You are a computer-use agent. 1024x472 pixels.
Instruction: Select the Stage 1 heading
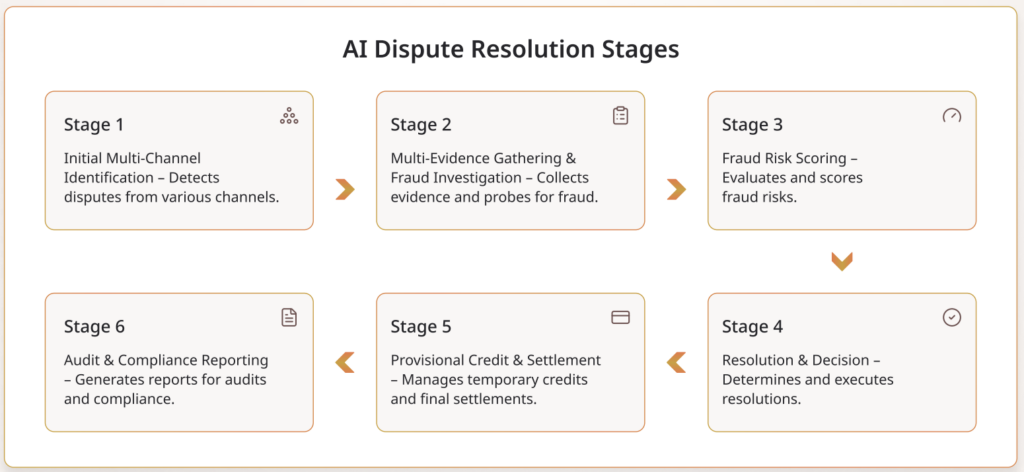[x=94, y=125]
